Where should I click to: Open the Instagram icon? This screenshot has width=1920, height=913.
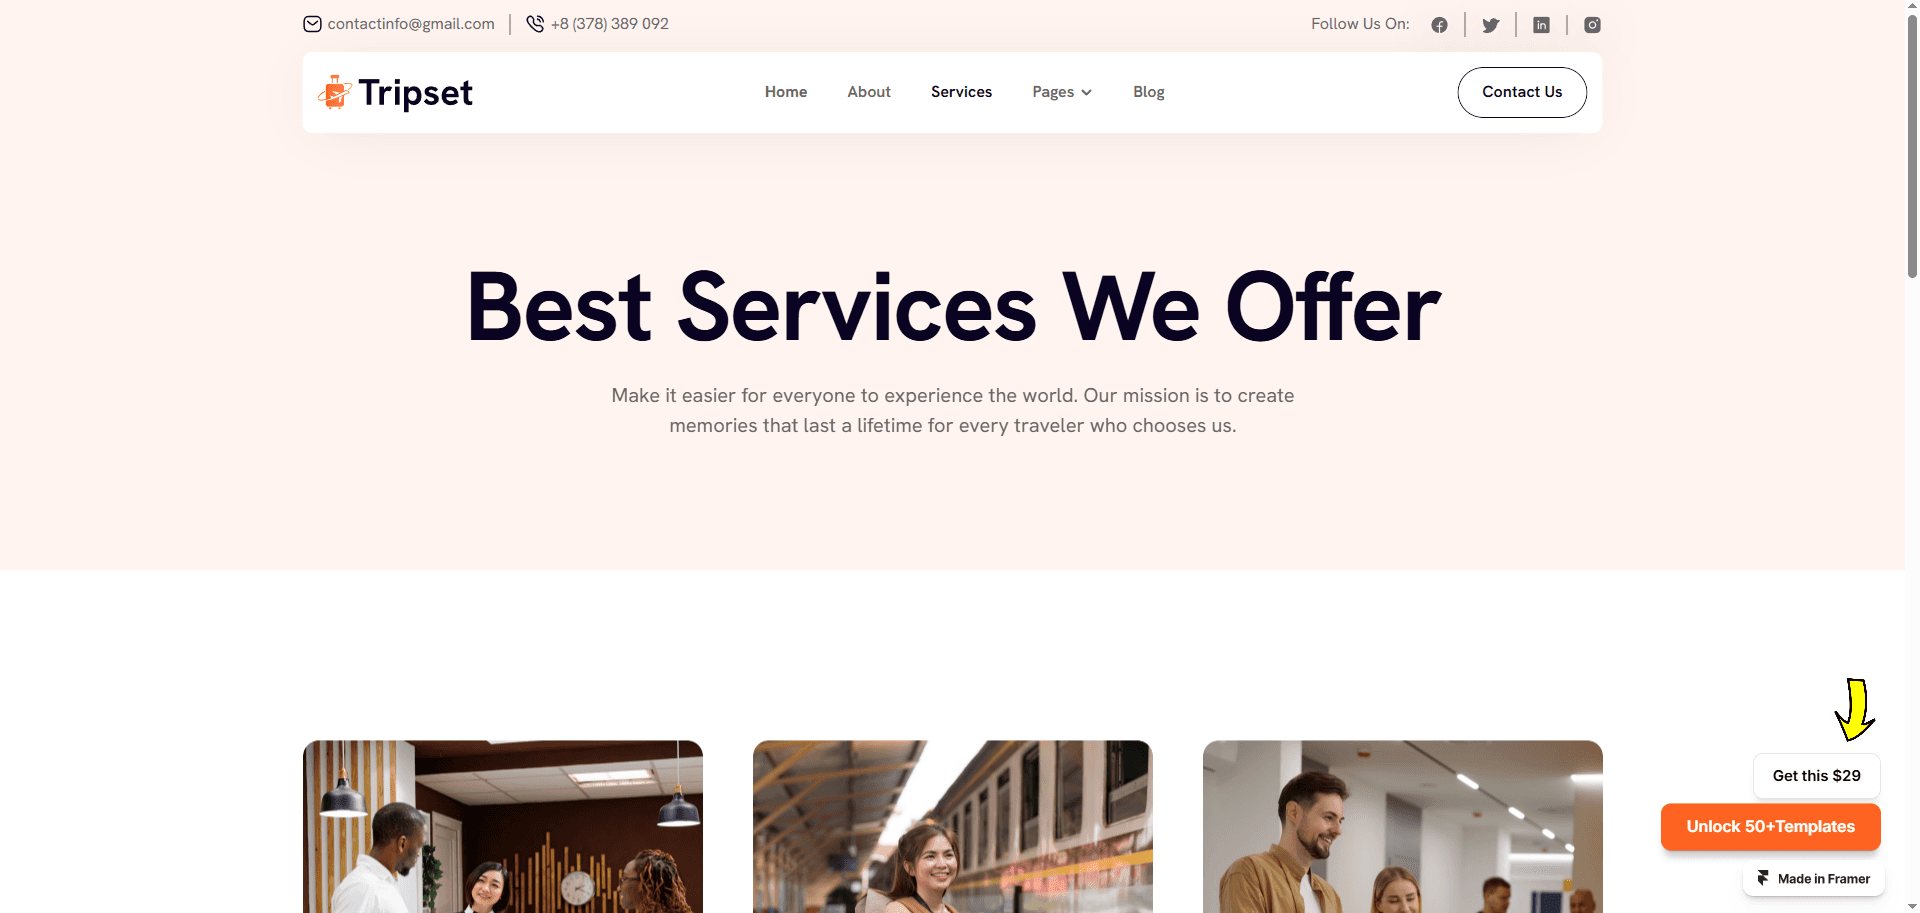point(1592,25)
